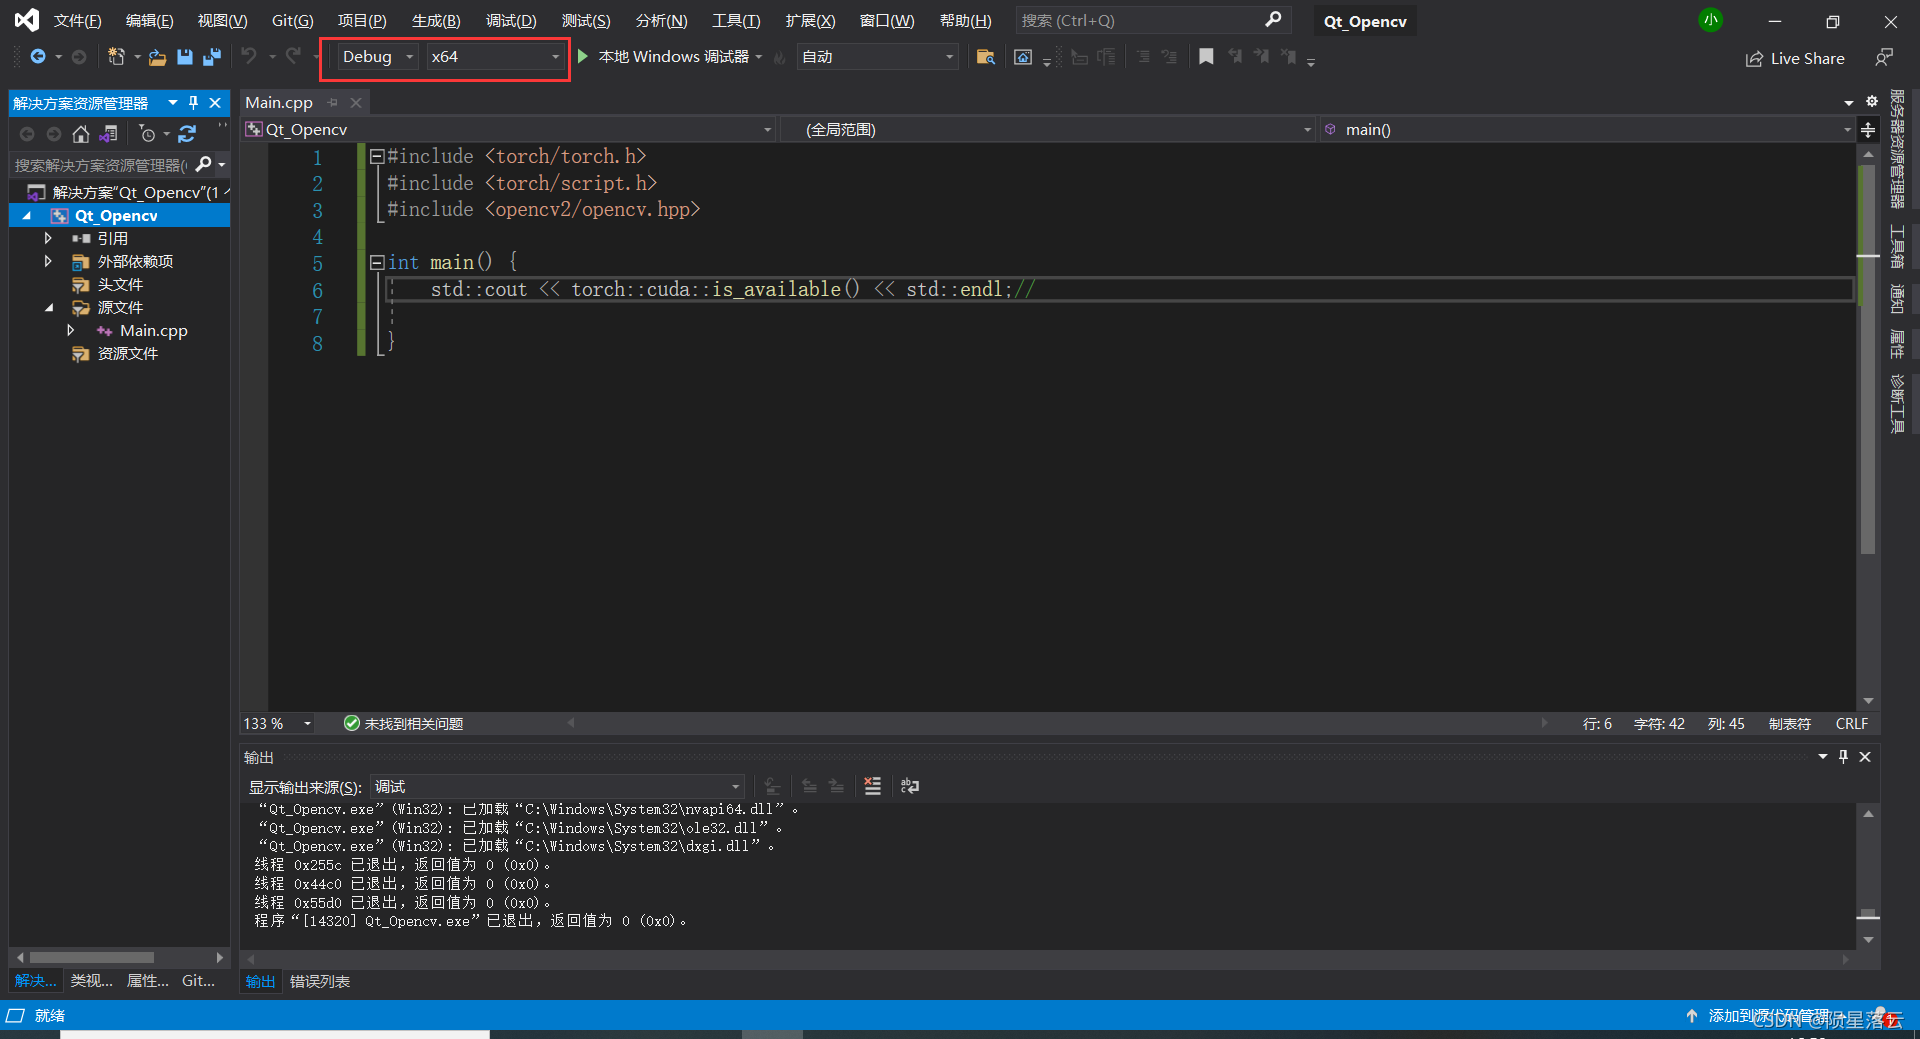Move to next bookmark
Viewport: 1920px width, 1039px height.
pos(1261,57)
